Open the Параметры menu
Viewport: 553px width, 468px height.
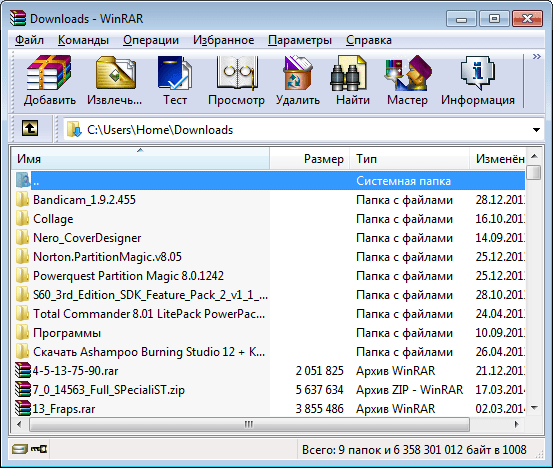pos(300,40)
